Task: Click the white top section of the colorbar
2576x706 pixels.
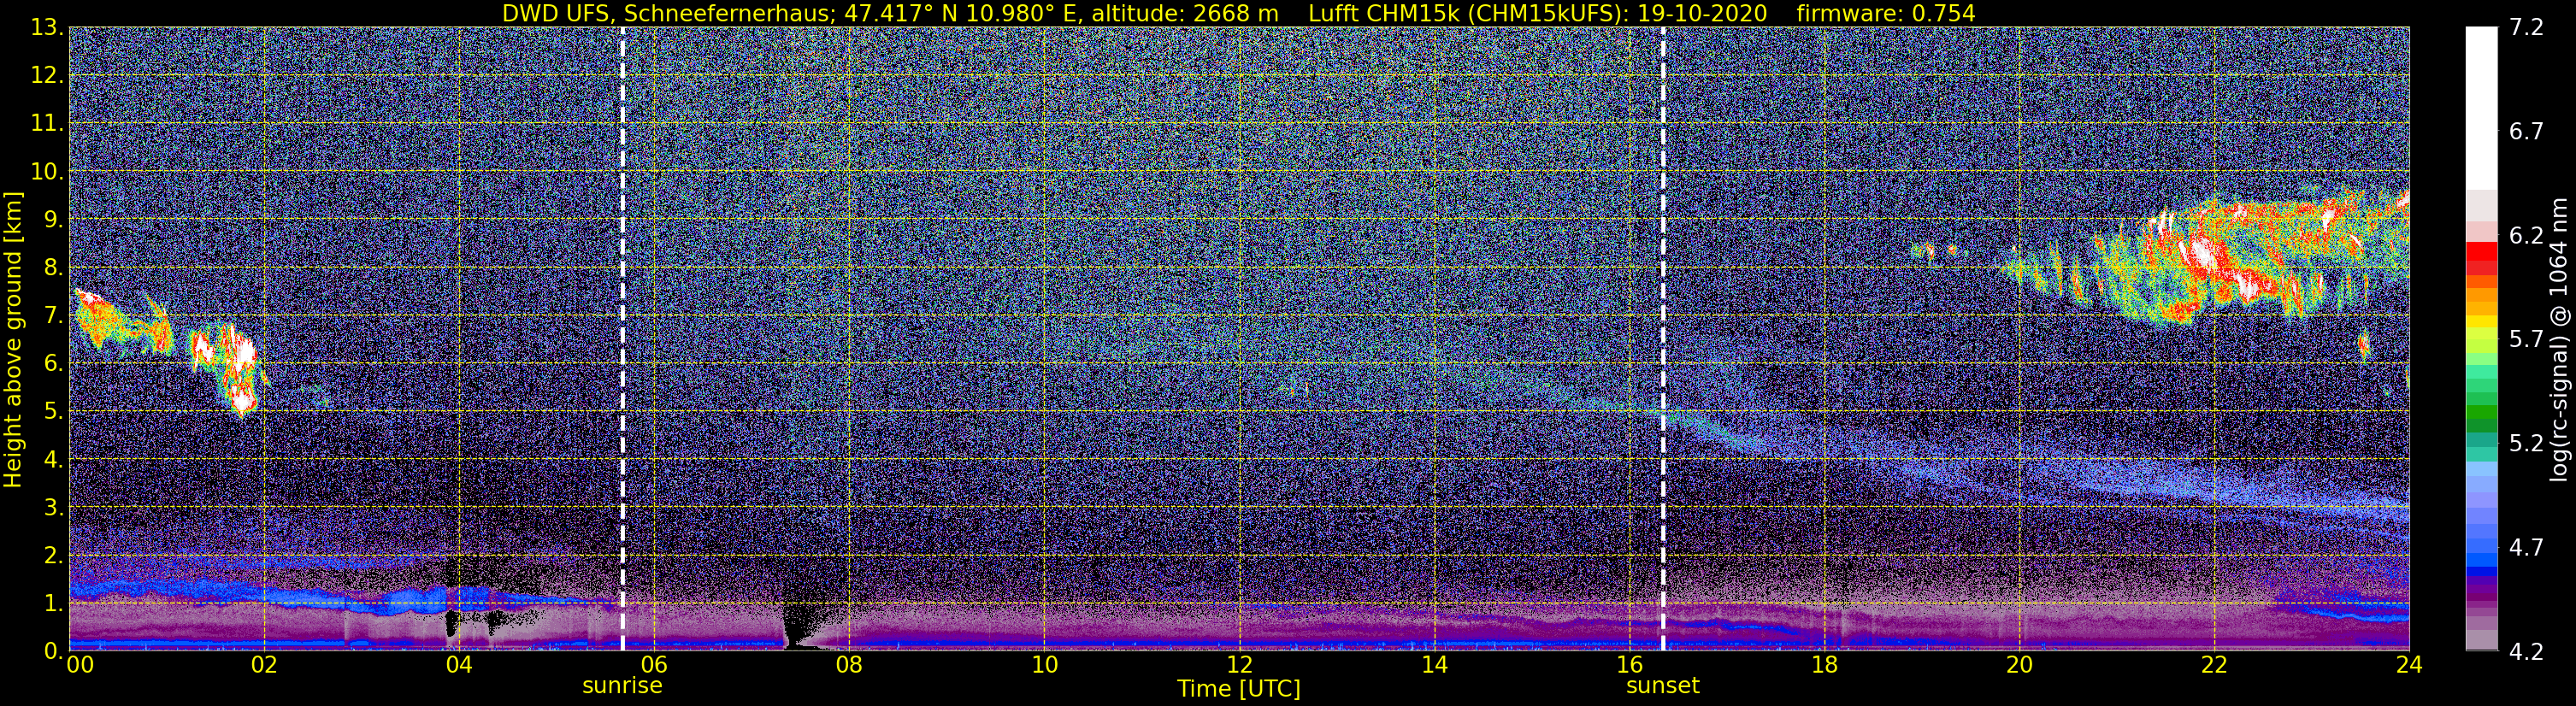Action: pos(2480,108)
